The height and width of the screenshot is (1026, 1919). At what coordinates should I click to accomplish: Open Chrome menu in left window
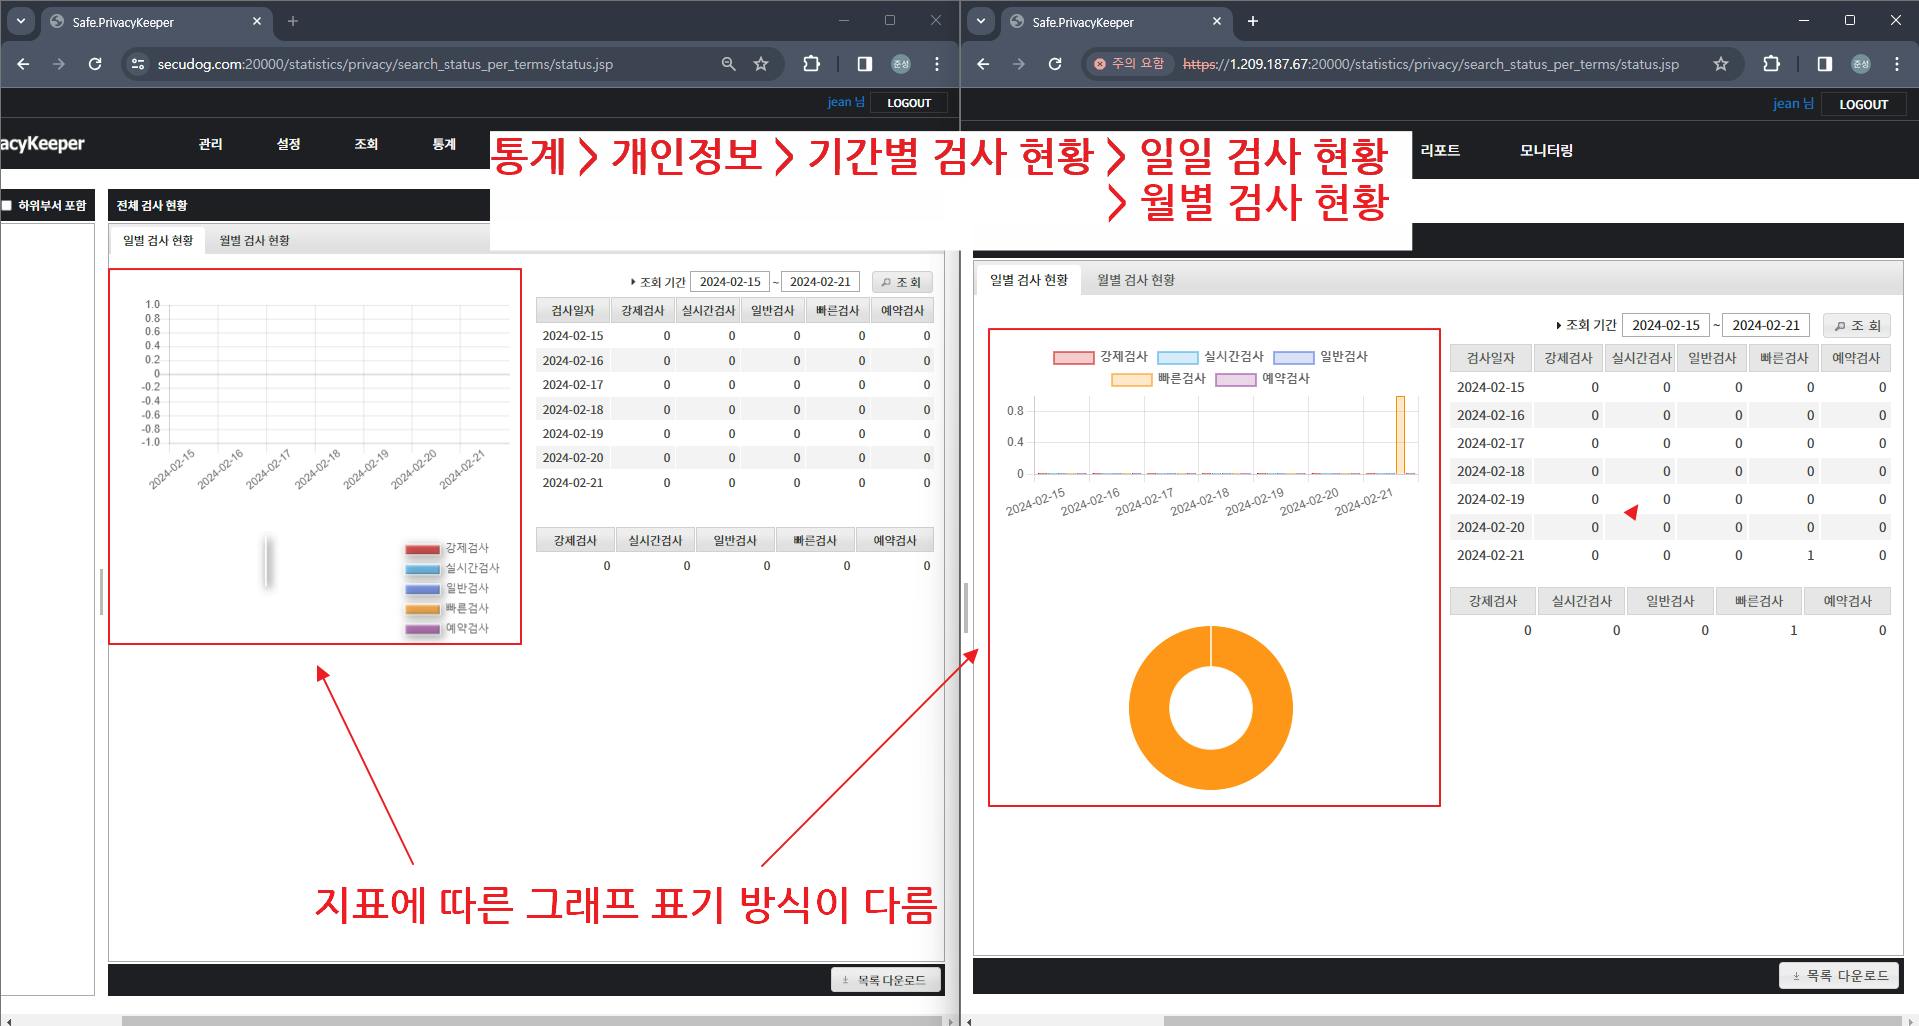click(x=937, y=64)
